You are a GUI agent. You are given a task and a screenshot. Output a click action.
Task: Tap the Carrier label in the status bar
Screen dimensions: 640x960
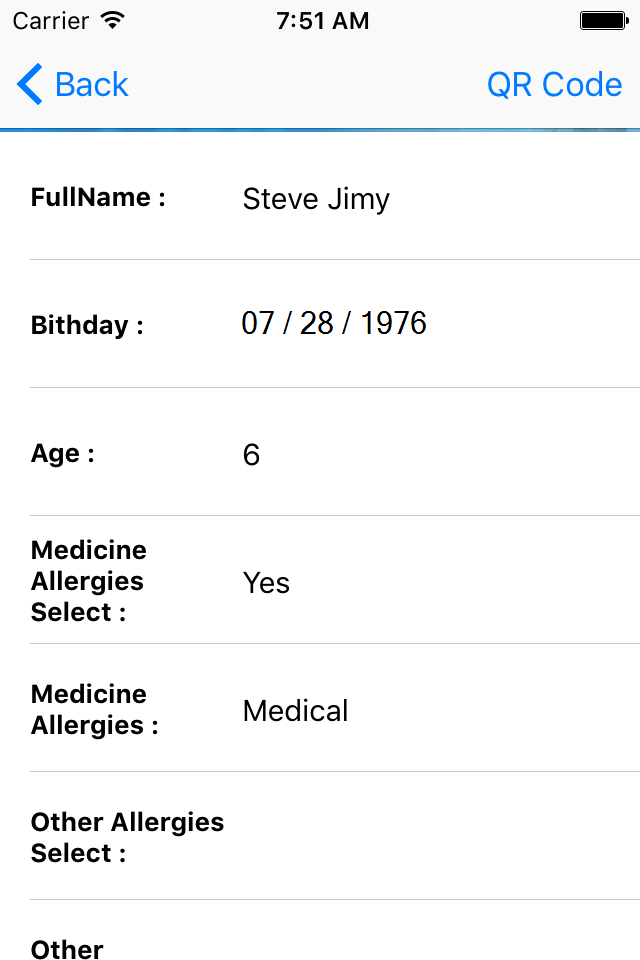pos(49,20)
